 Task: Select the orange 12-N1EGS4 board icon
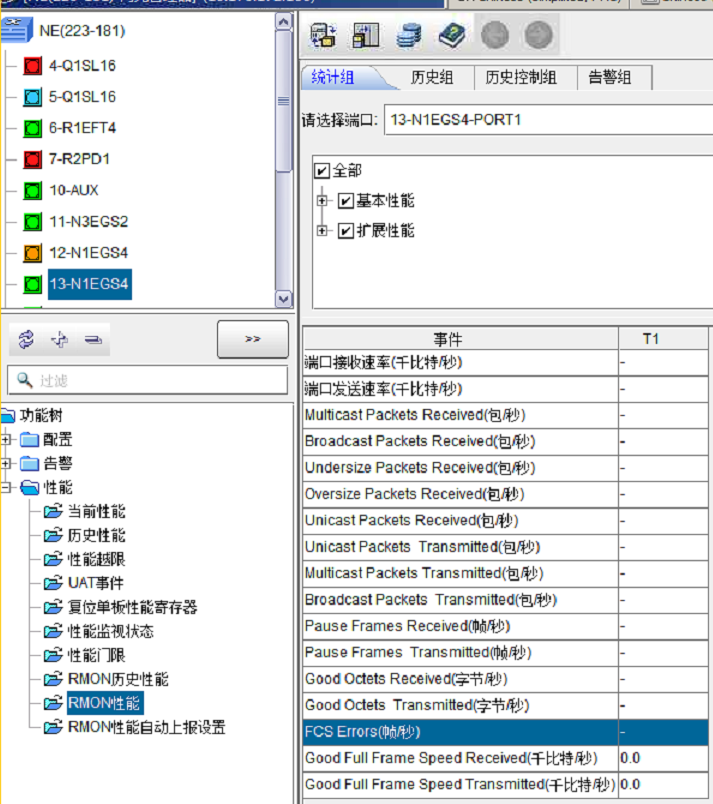tap(32, 253)
